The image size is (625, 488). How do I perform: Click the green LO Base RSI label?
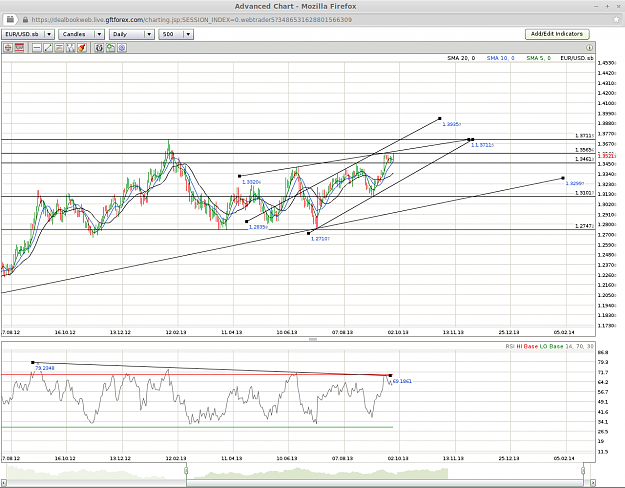(551, 346)
